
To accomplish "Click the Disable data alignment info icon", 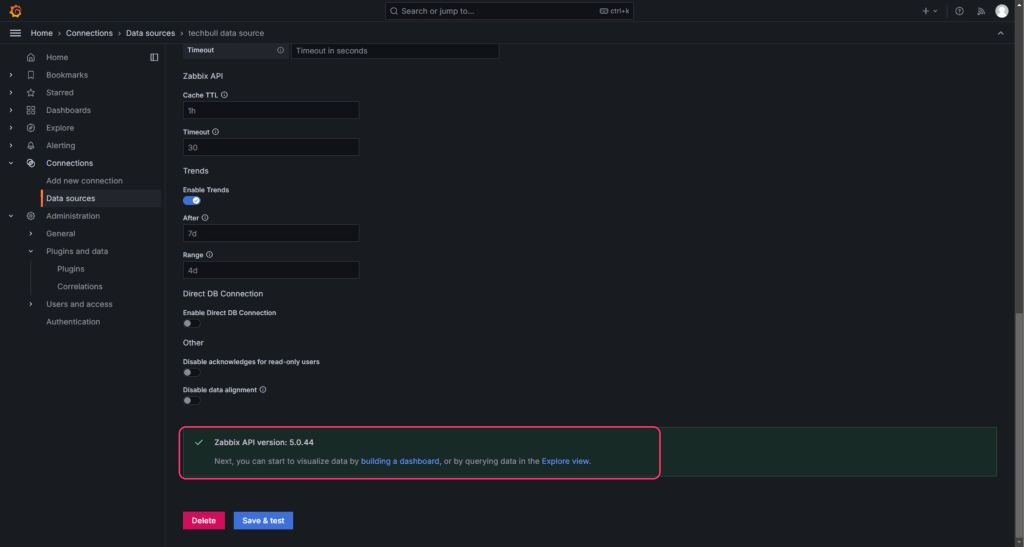I will (x=263, y=389).
